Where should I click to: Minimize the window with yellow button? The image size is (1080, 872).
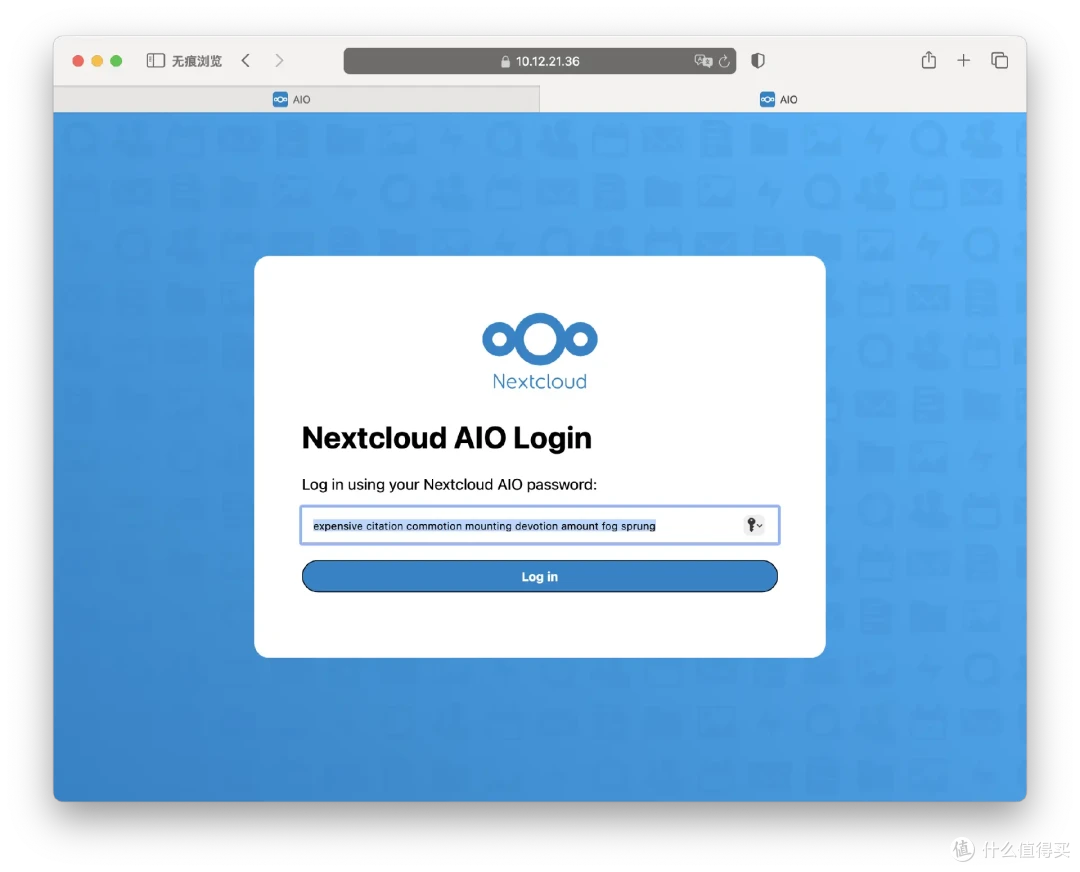tap(97, 61)
